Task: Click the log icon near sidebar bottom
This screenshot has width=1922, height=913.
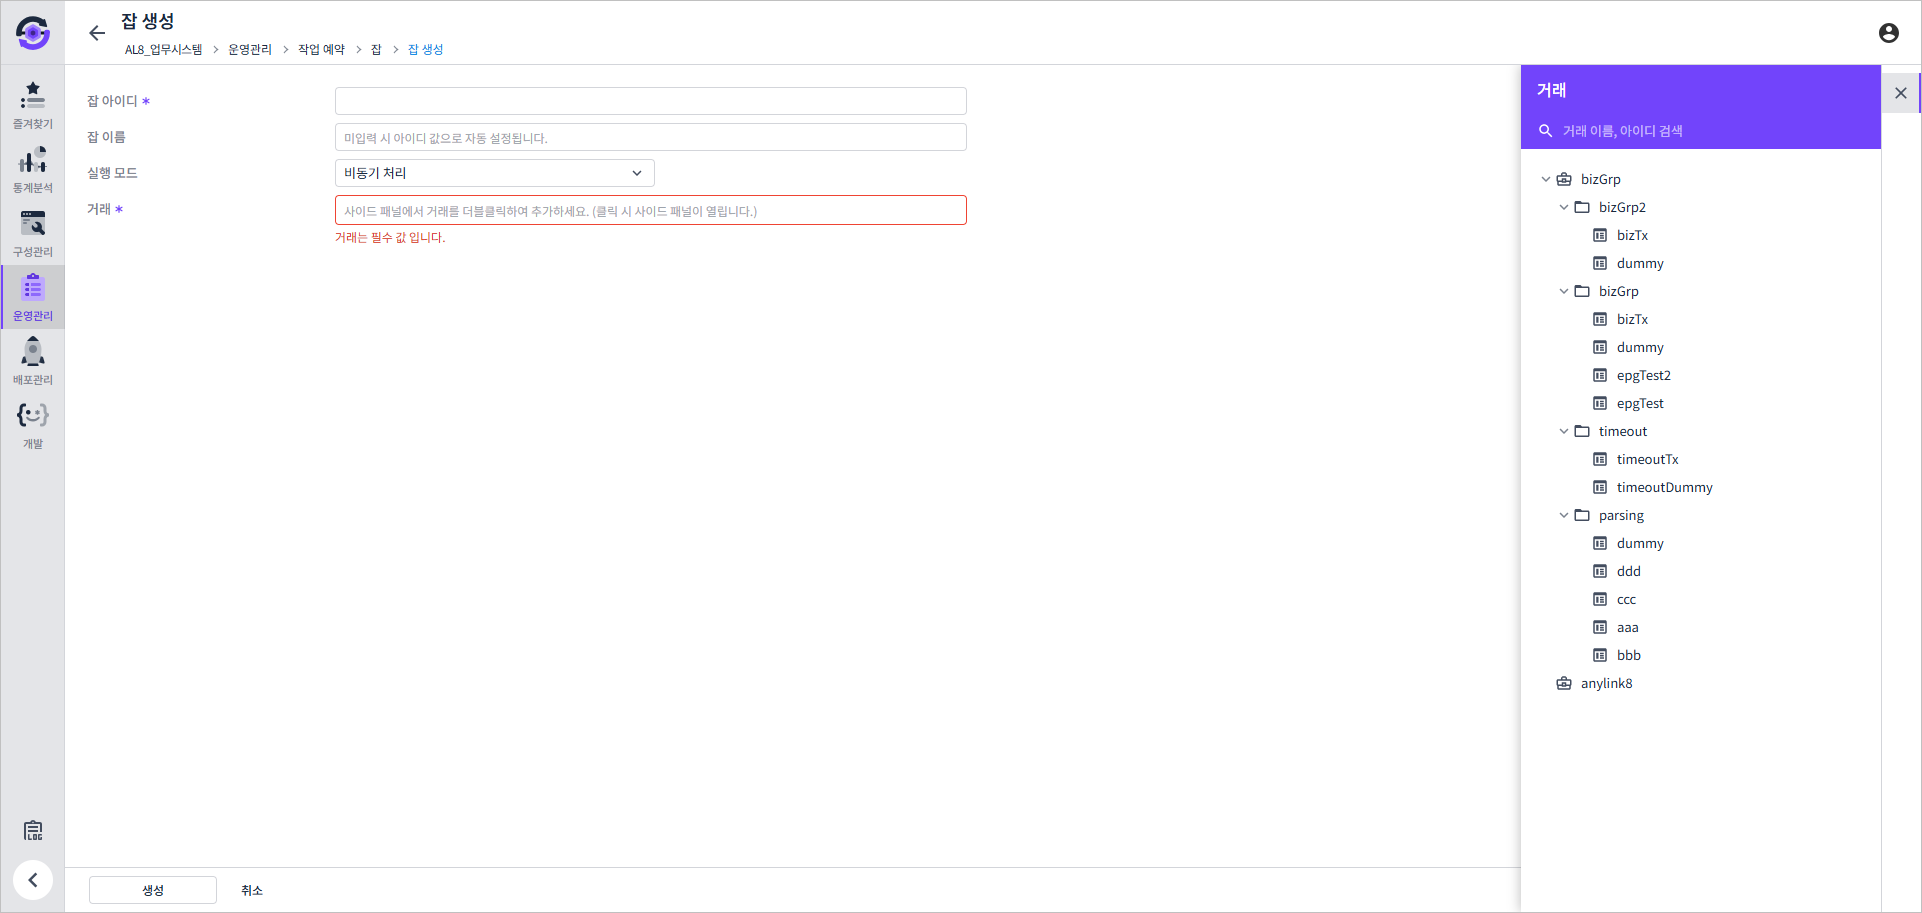Action: (x=33, y=831)
